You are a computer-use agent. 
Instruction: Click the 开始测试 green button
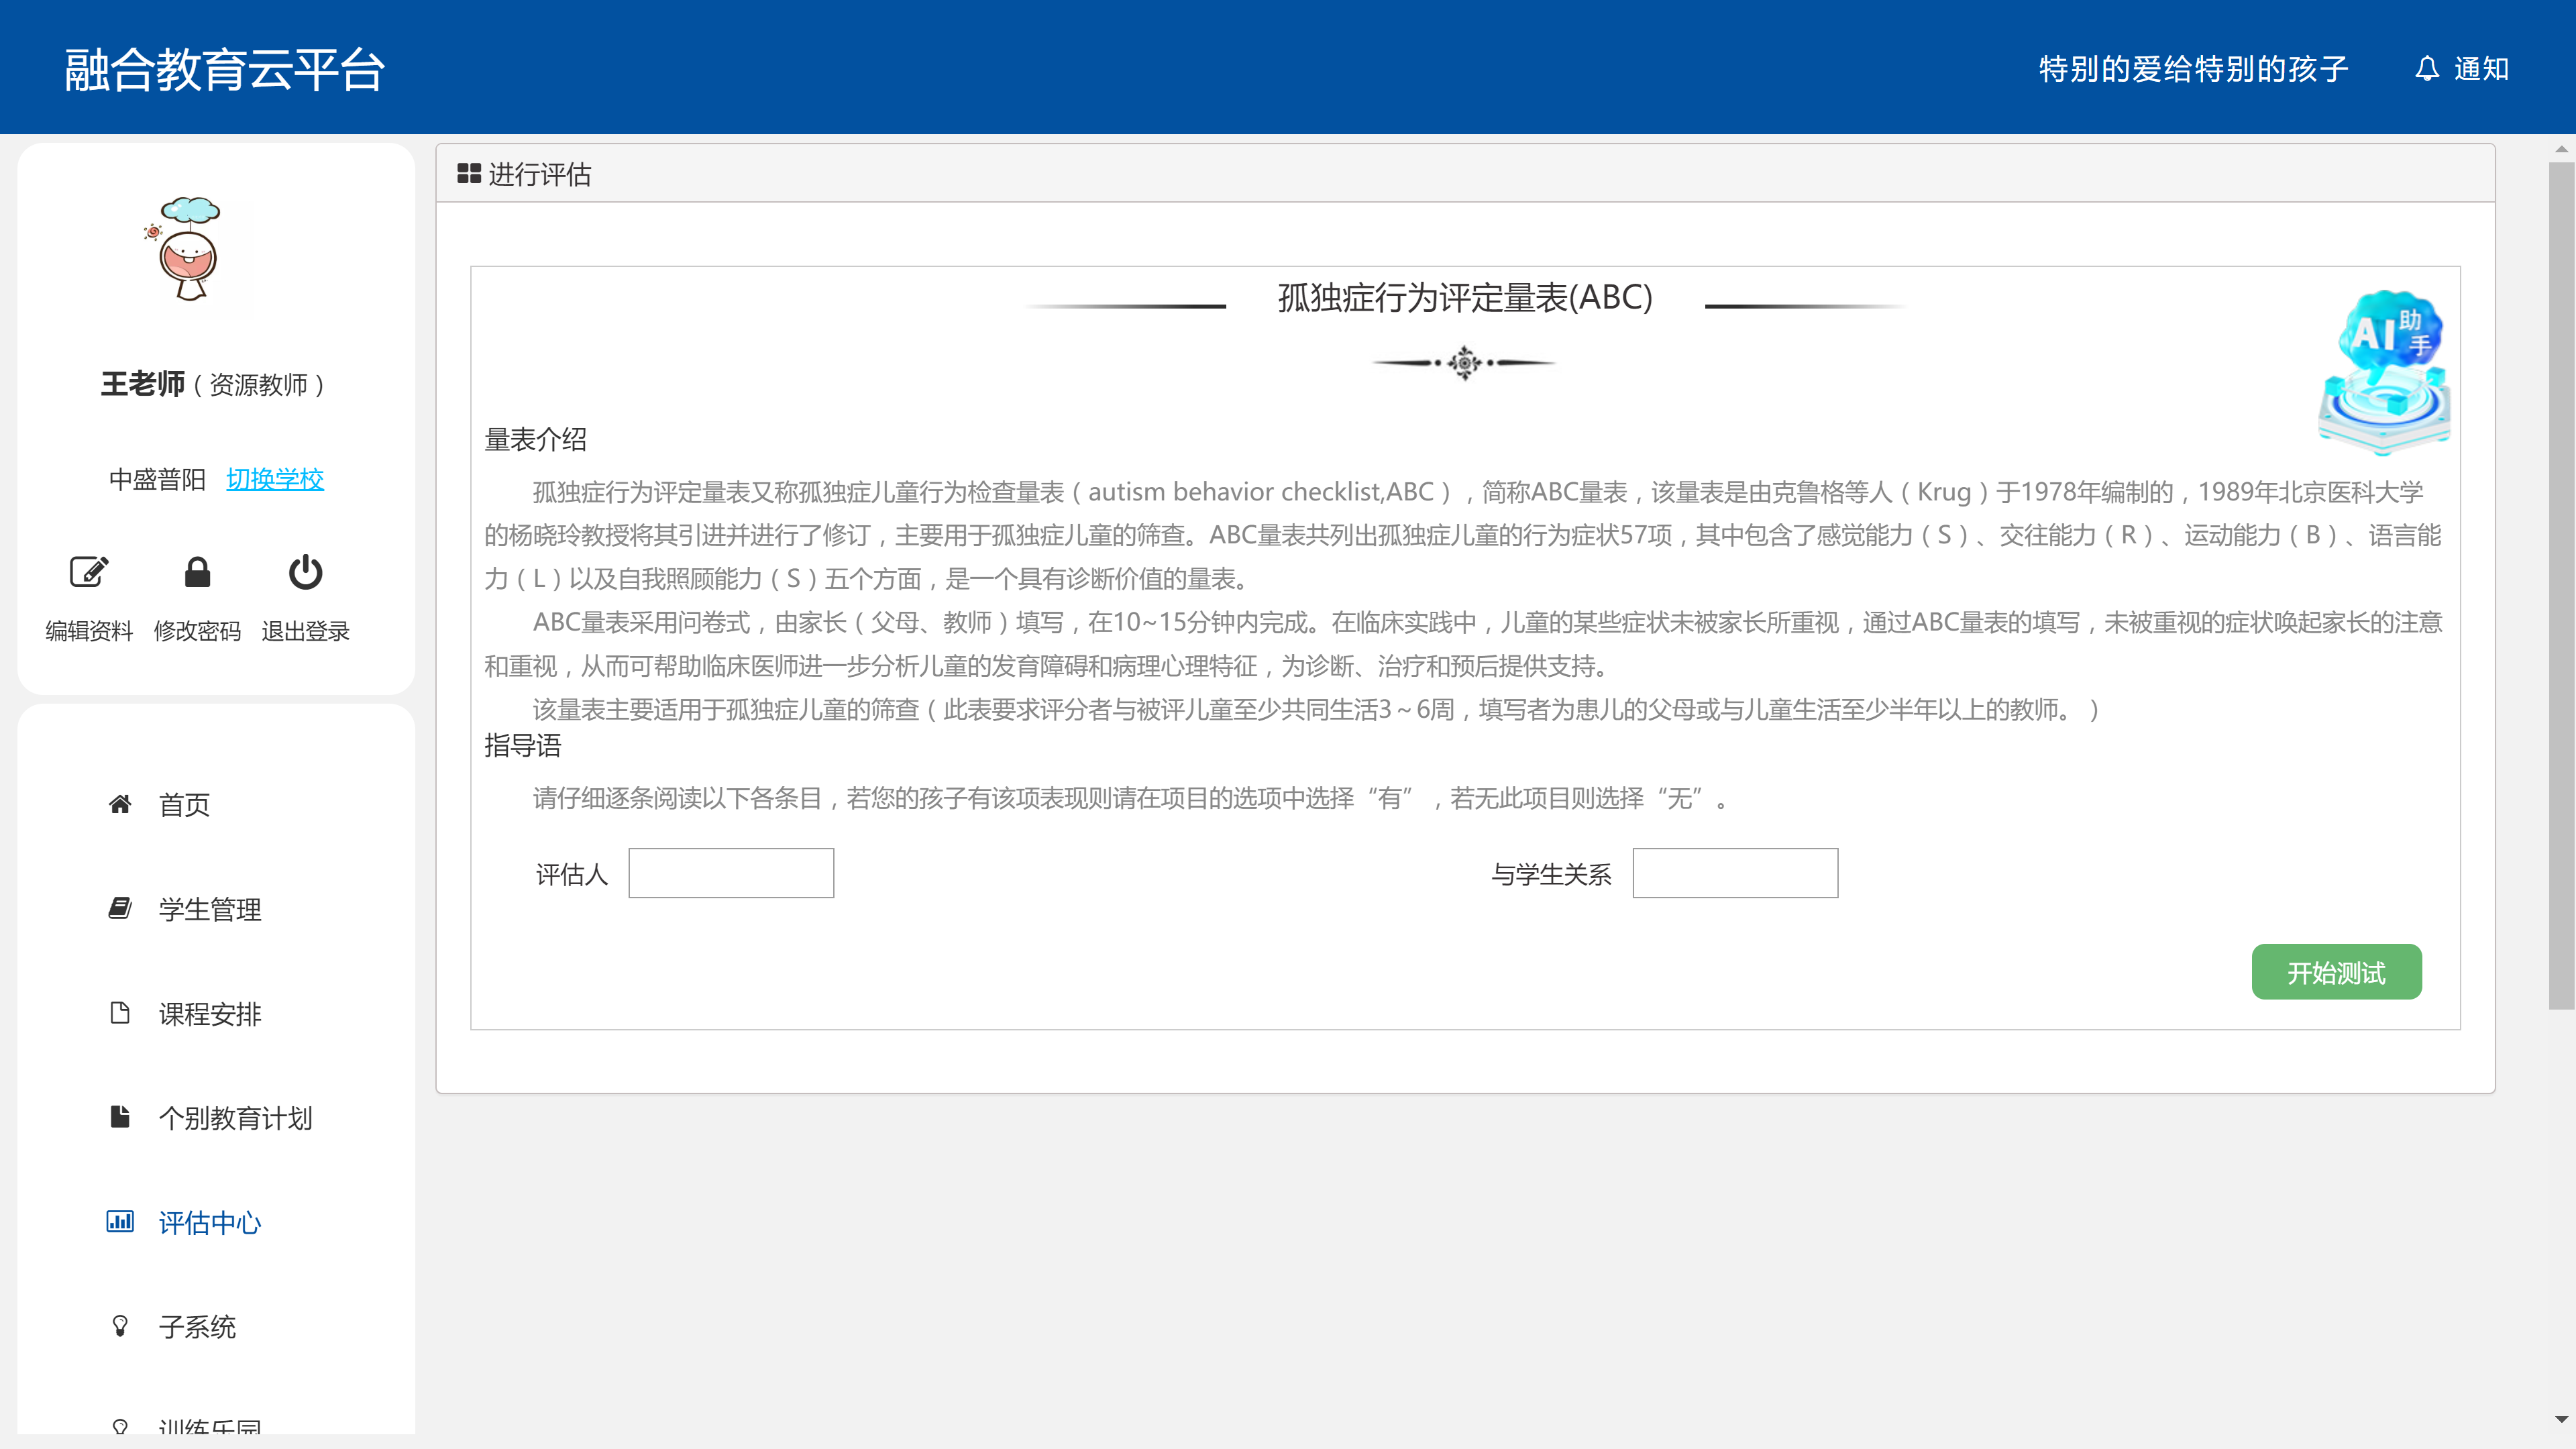tap(2336, 972)
